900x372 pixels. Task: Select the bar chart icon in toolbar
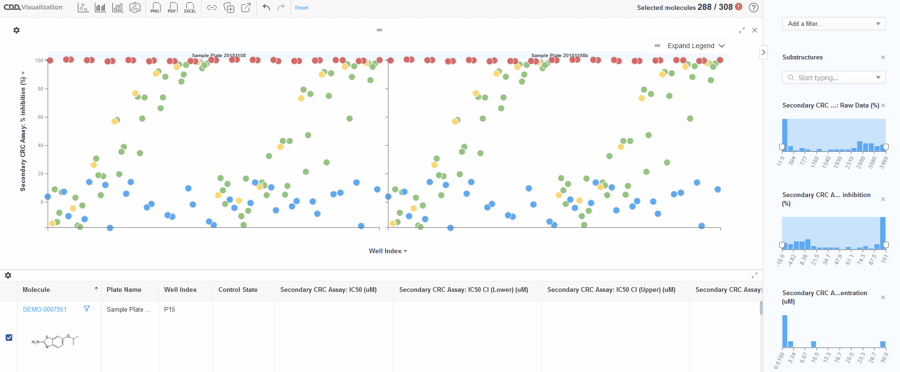pyautogui.click(x=100, y=7)
